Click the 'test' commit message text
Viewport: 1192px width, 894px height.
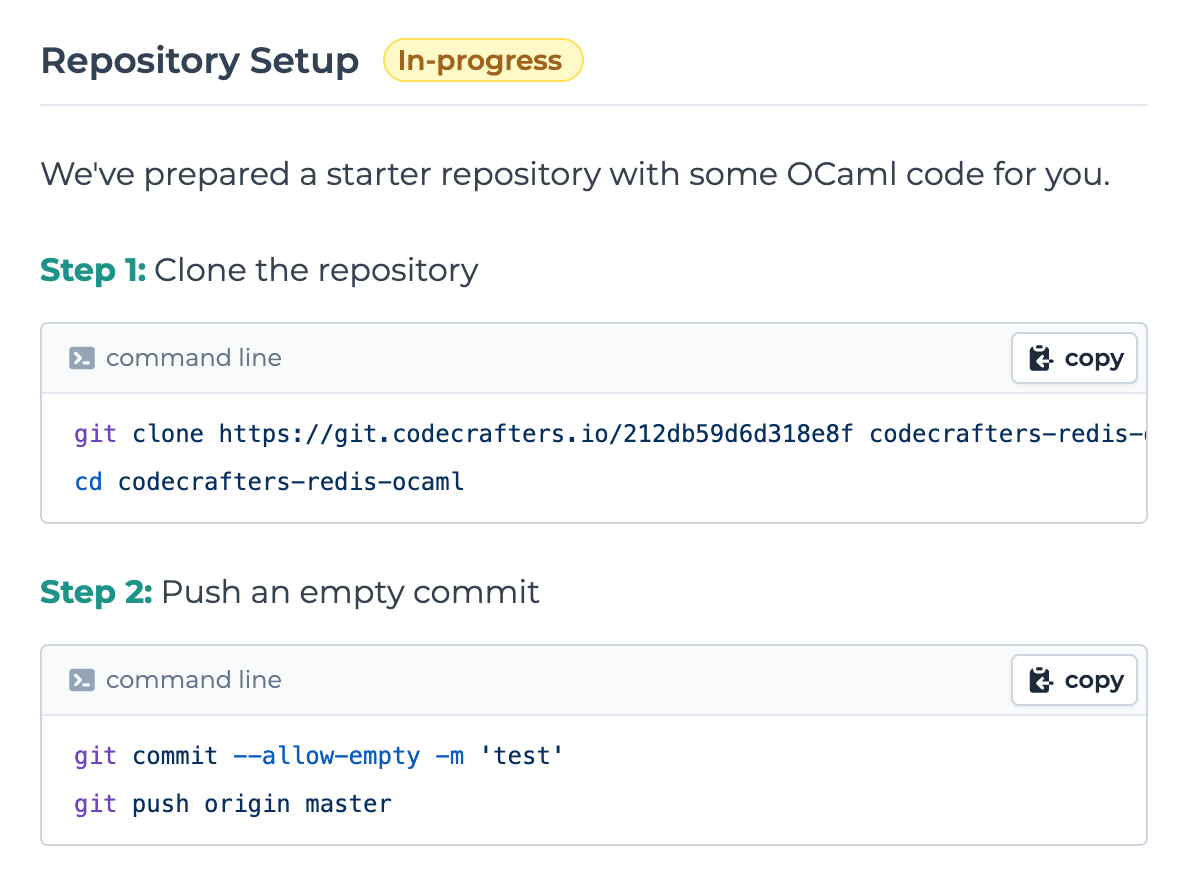click(x=521, y=756)
